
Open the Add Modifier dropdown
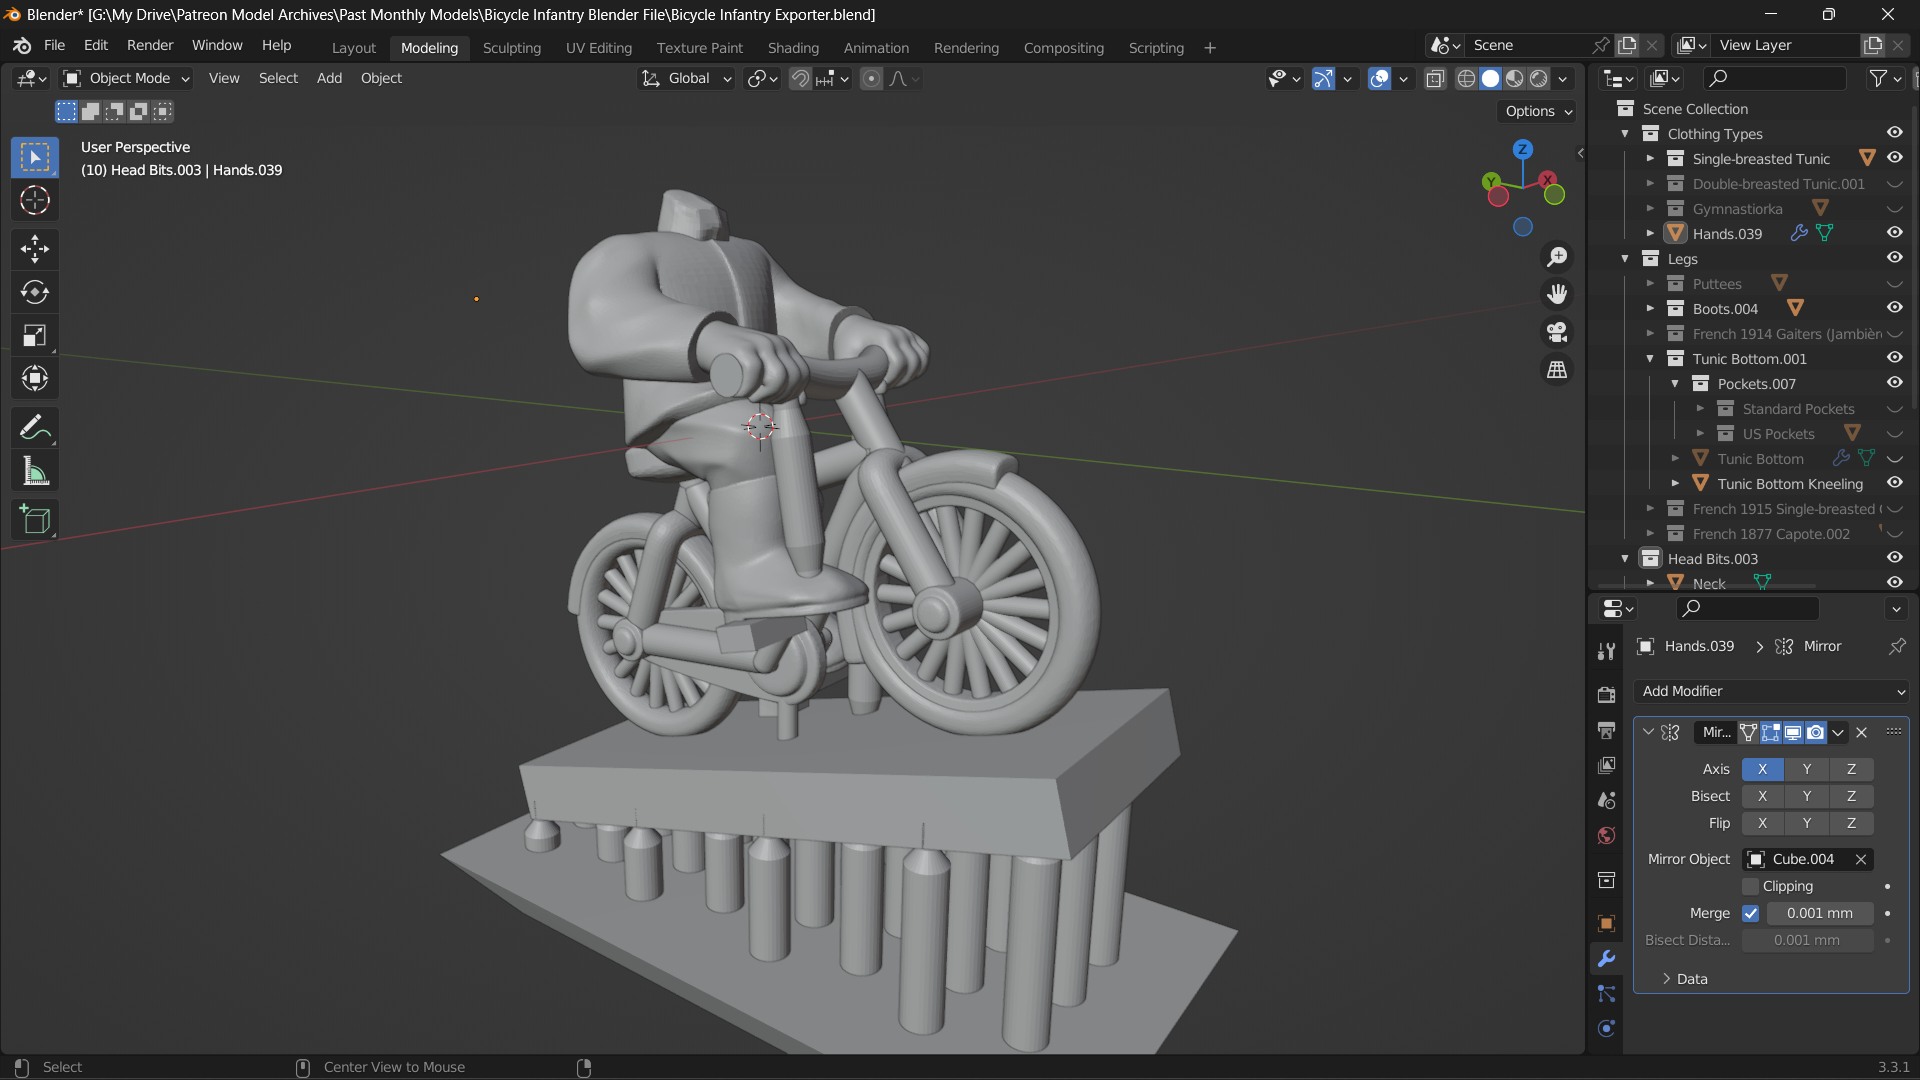[1769, 691]
